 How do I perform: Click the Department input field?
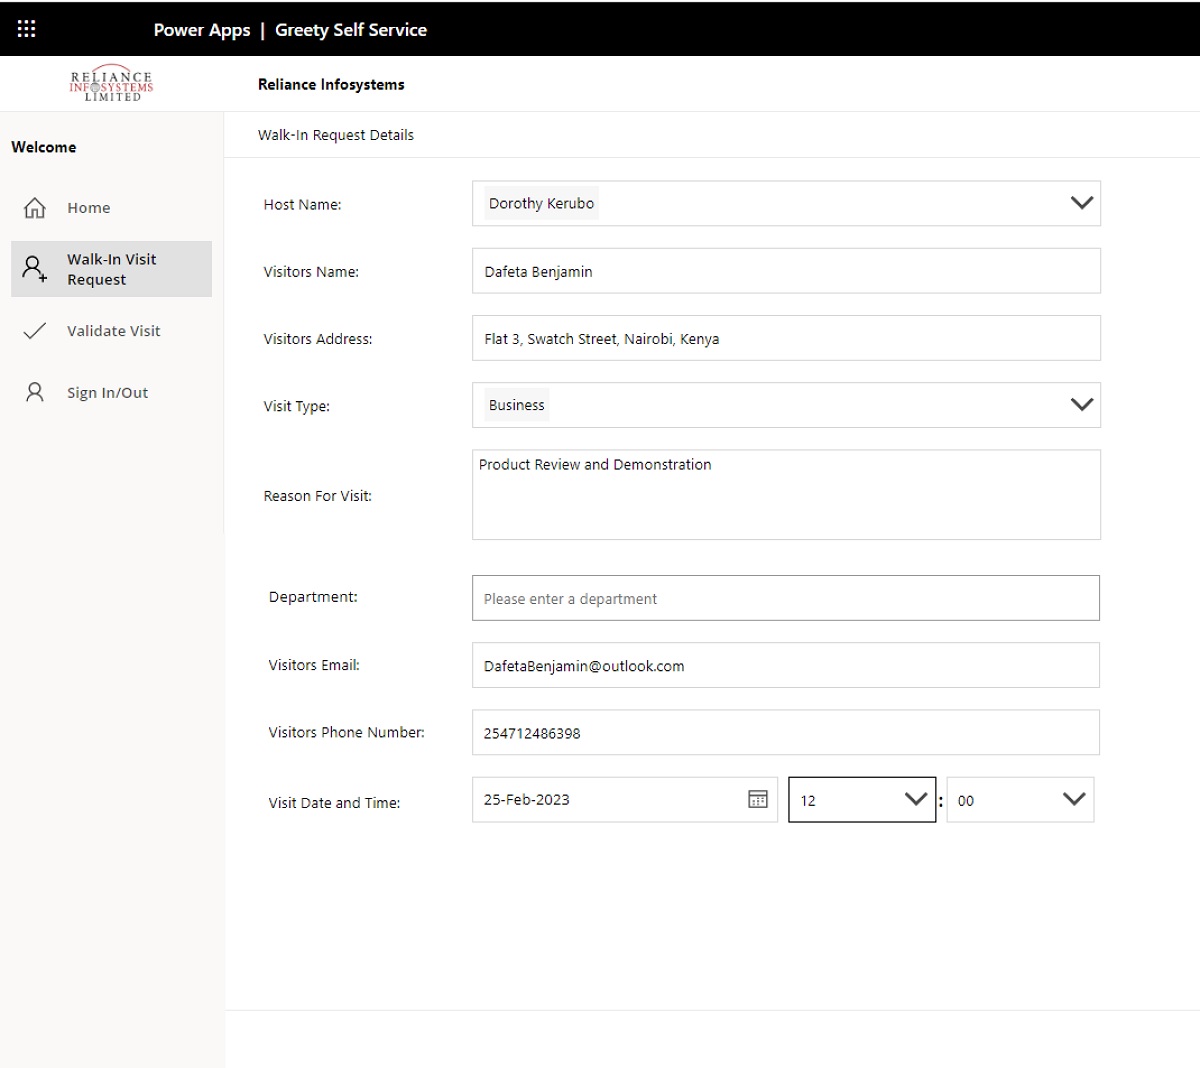pos(785,598)
